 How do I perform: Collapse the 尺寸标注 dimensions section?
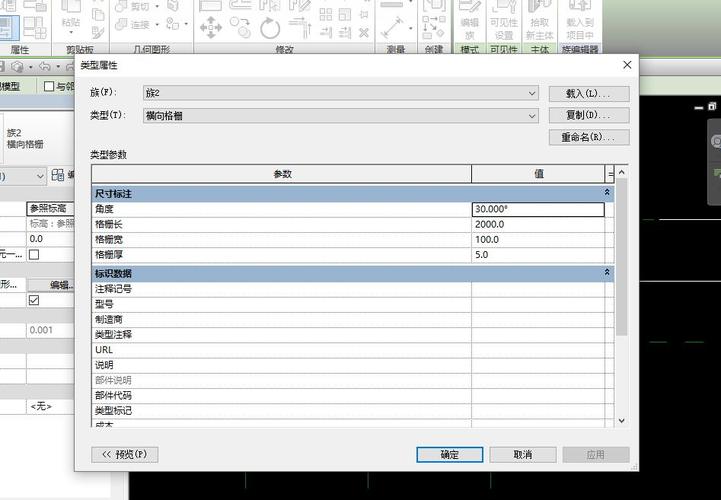[x=607, y=192]
